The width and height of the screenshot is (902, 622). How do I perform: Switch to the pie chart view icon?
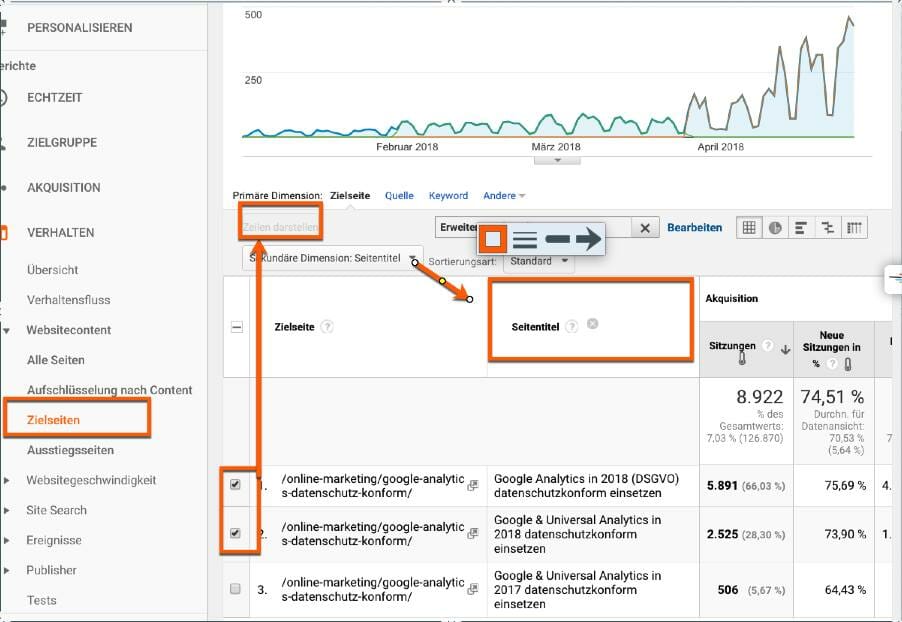click(775, 228)
